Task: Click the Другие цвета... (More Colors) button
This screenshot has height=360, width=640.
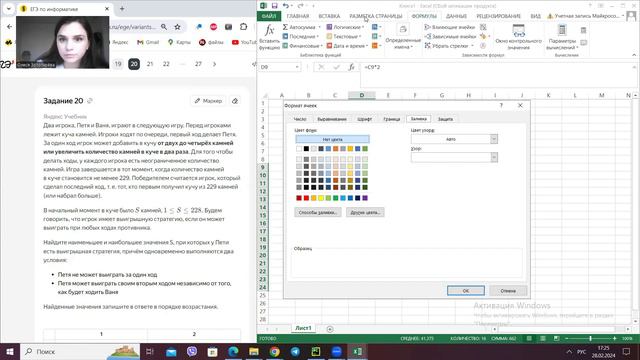Action: 365,212
